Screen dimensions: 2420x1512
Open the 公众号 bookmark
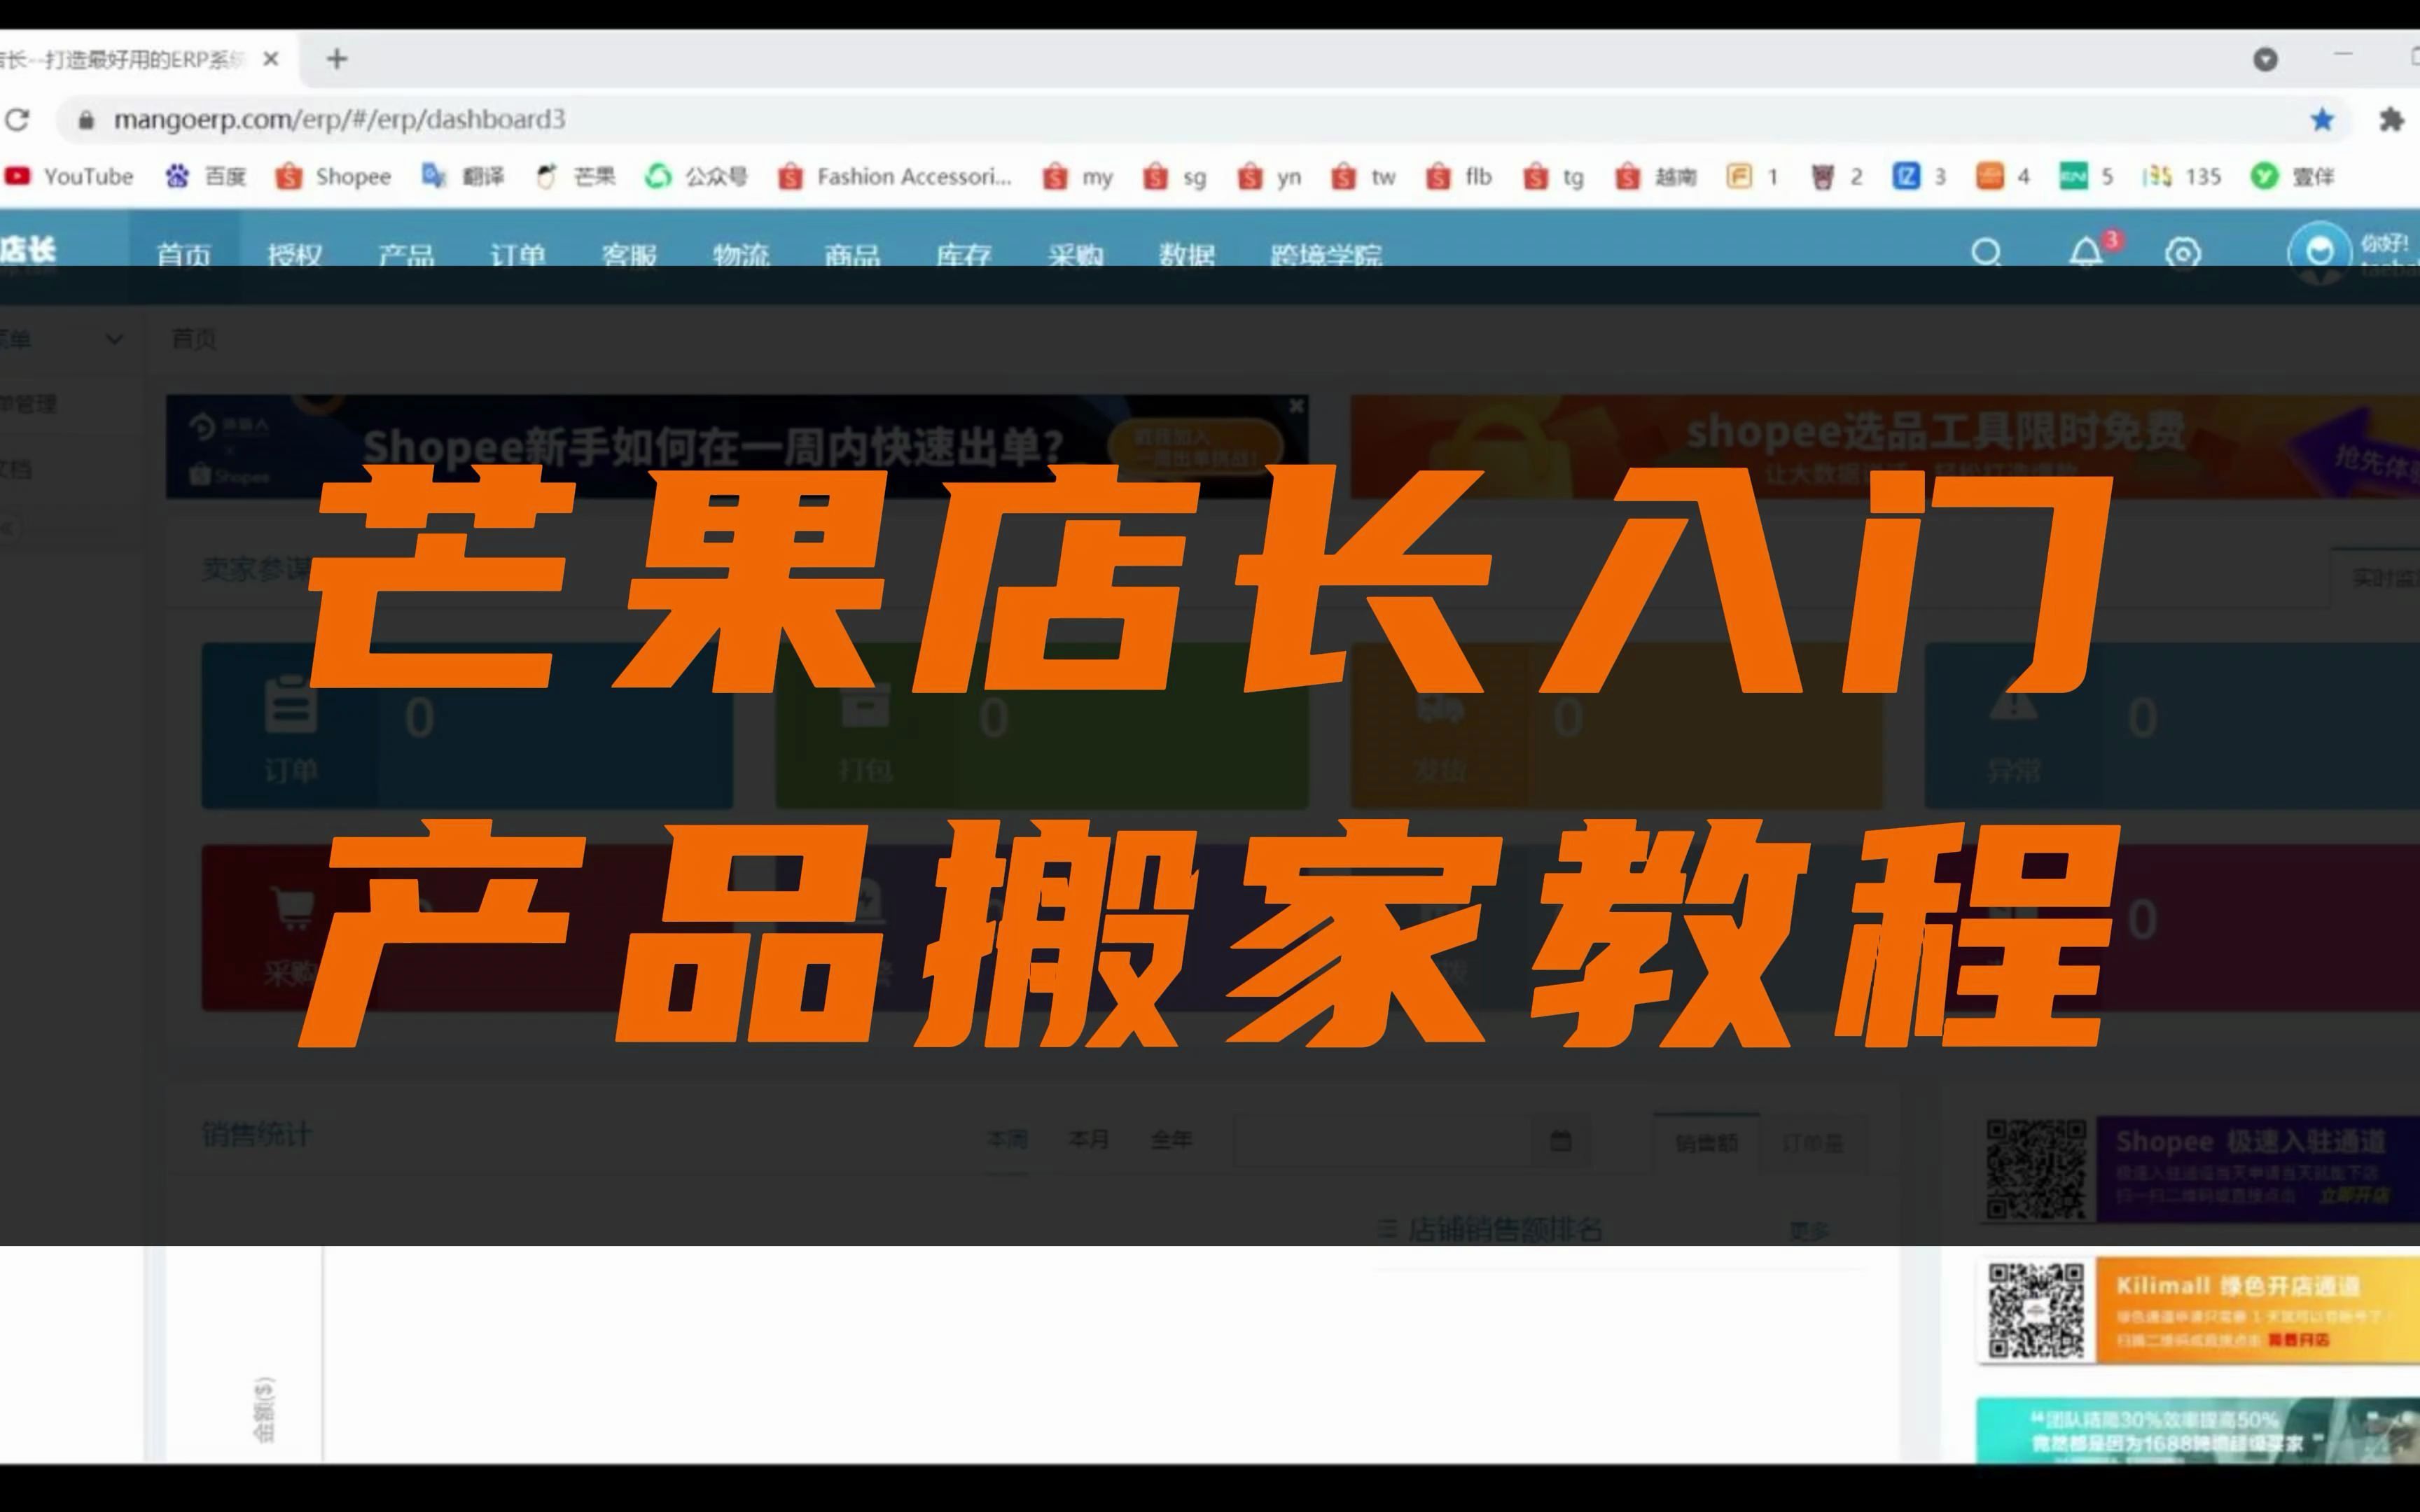tap(696, 177)
